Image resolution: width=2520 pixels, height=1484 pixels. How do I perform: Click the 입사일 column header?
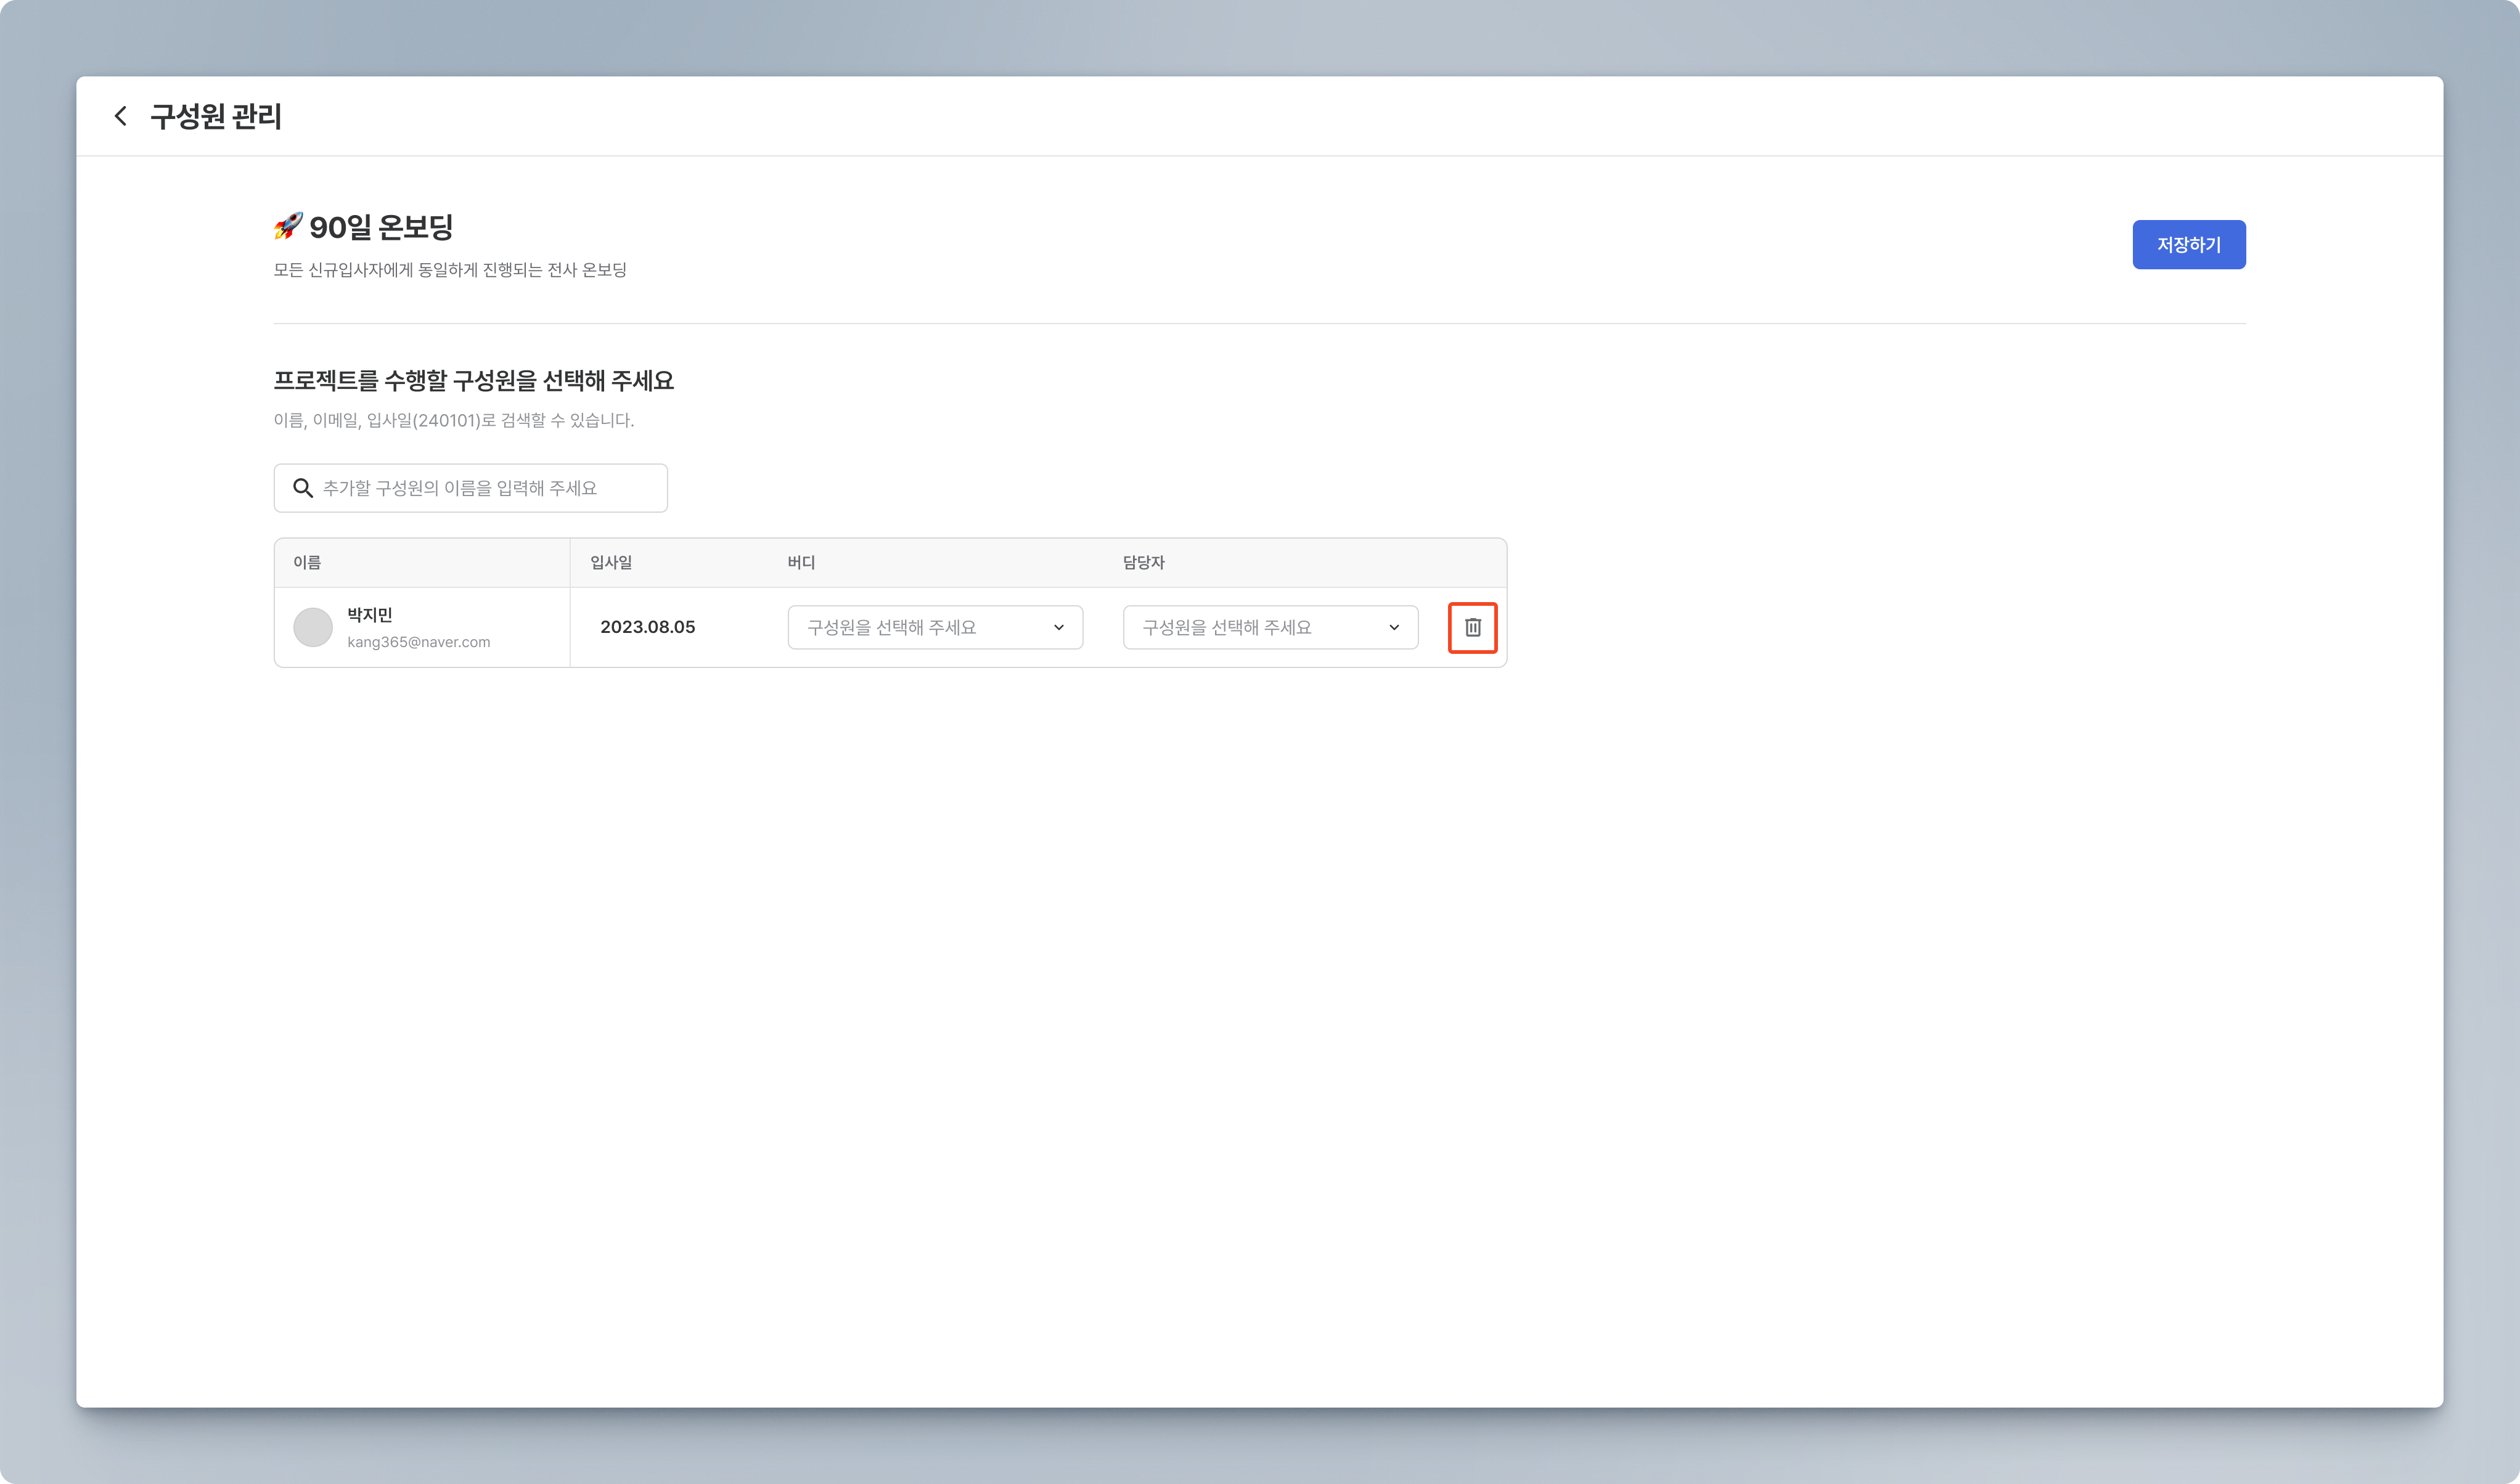(x=611, y=562)
